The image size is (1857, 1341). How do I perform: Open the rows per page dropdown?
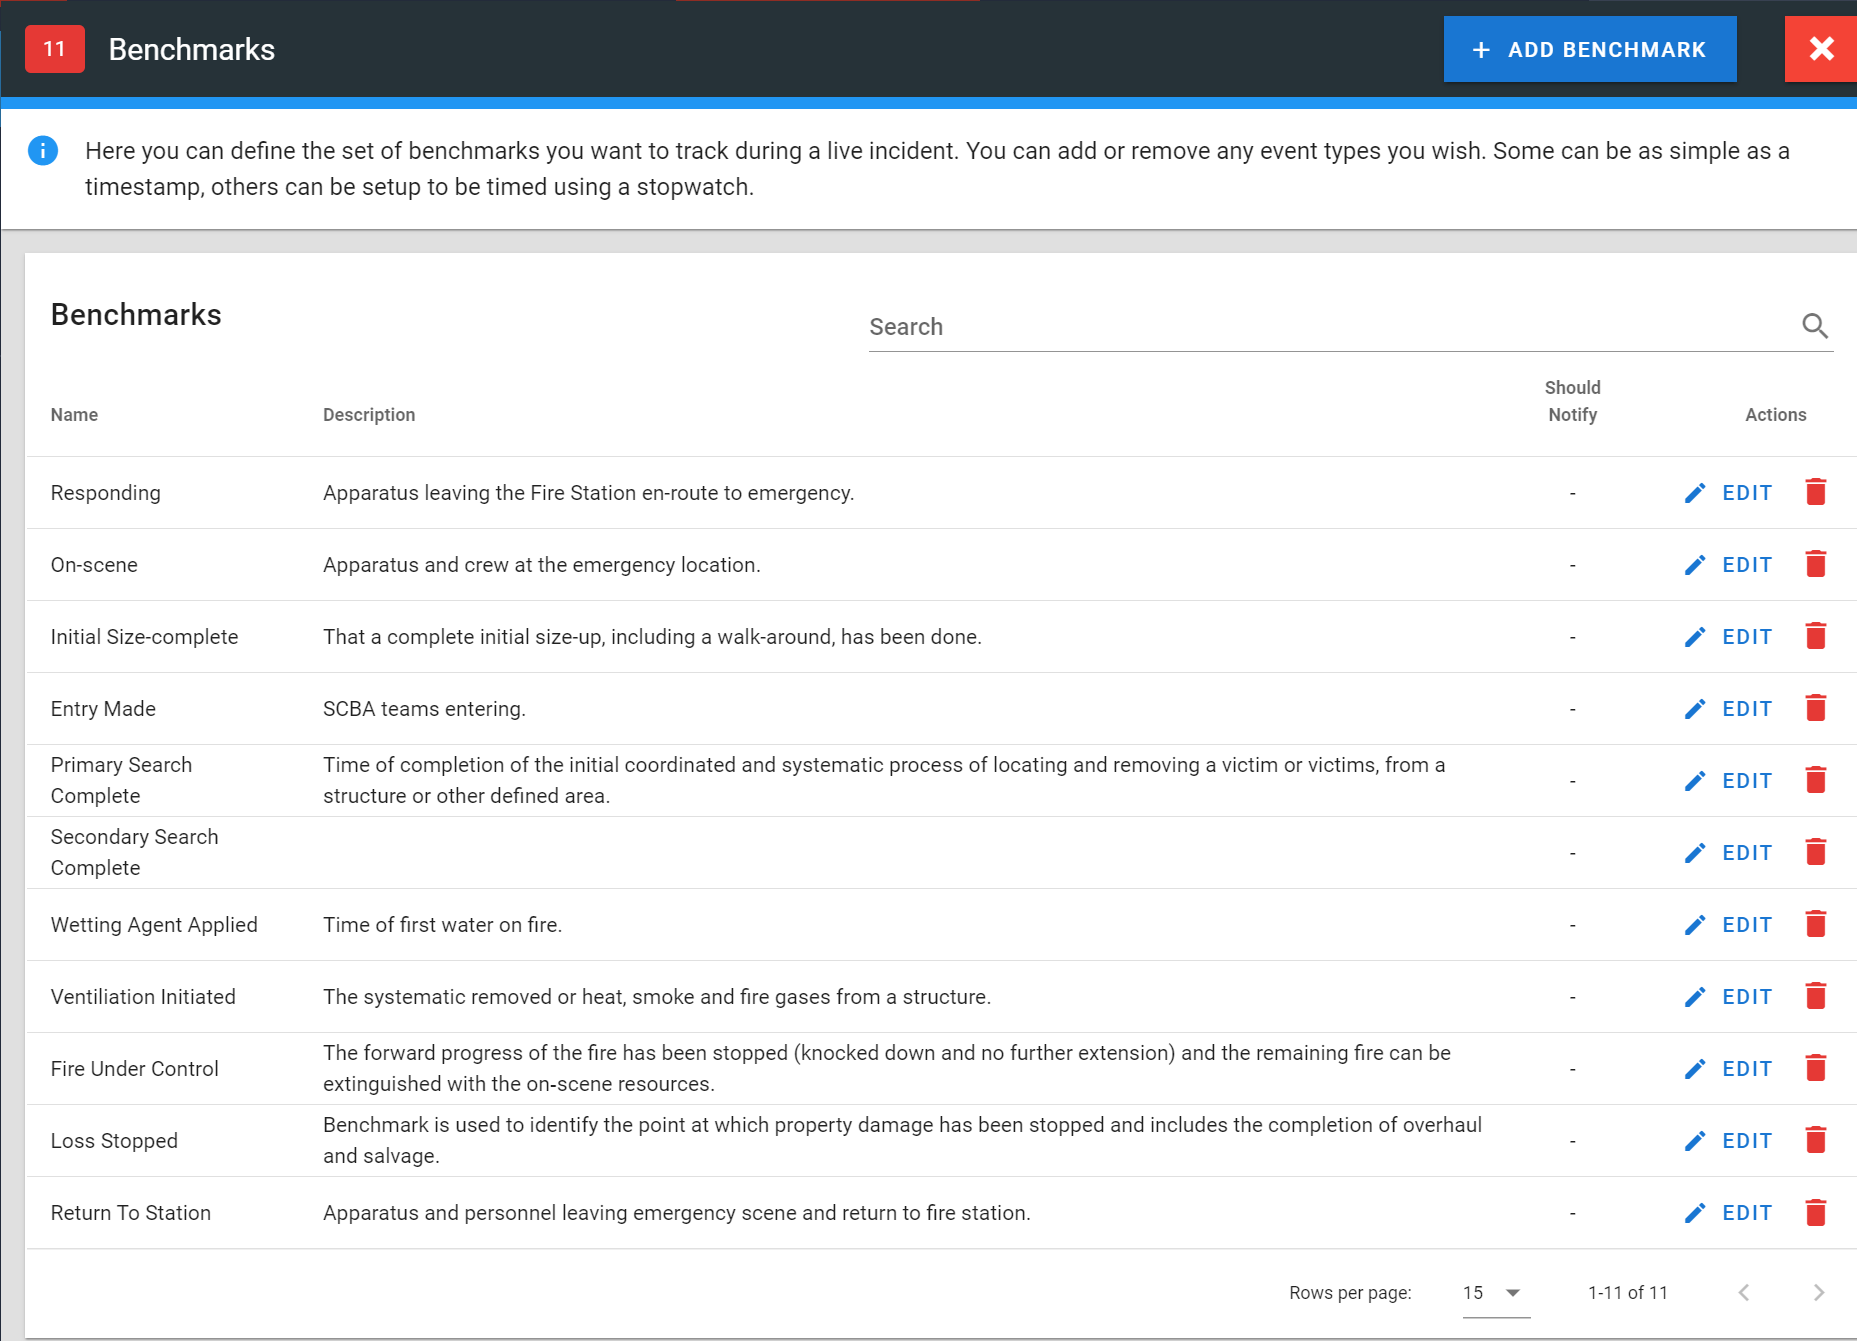coord(1494,1293)
